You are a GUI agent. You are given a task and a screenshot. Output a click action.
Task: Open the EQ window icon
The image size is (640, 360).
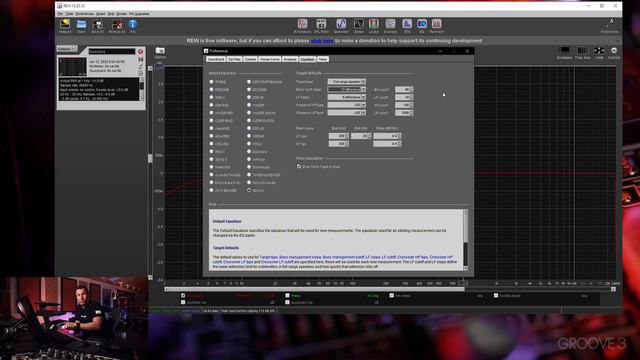[x=422, y=24]
